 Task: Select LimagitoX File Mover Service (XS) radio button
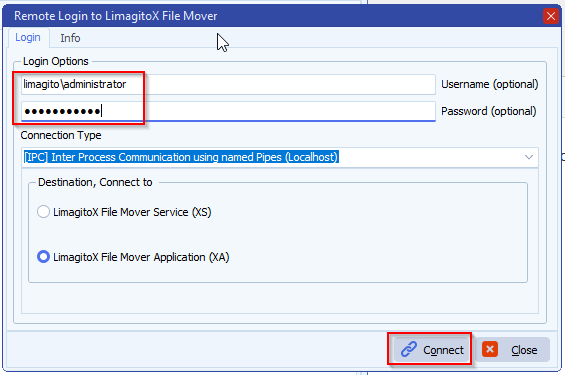click(43, 212)
